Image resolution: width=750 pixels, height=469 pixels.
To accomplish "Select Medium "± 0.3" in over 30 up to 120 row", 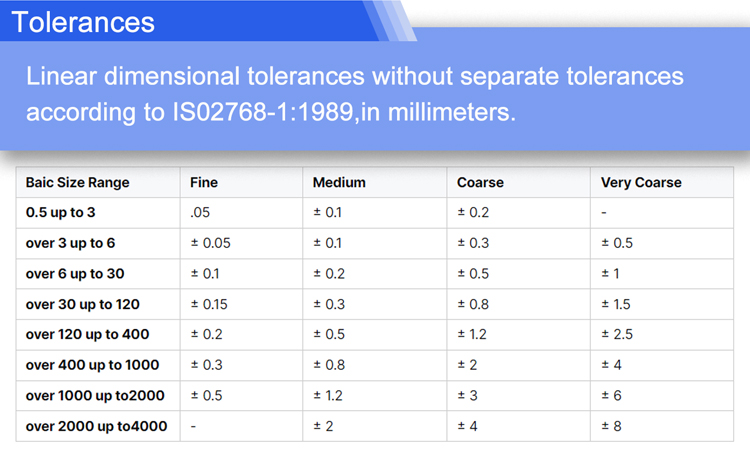I will point(329,305).
